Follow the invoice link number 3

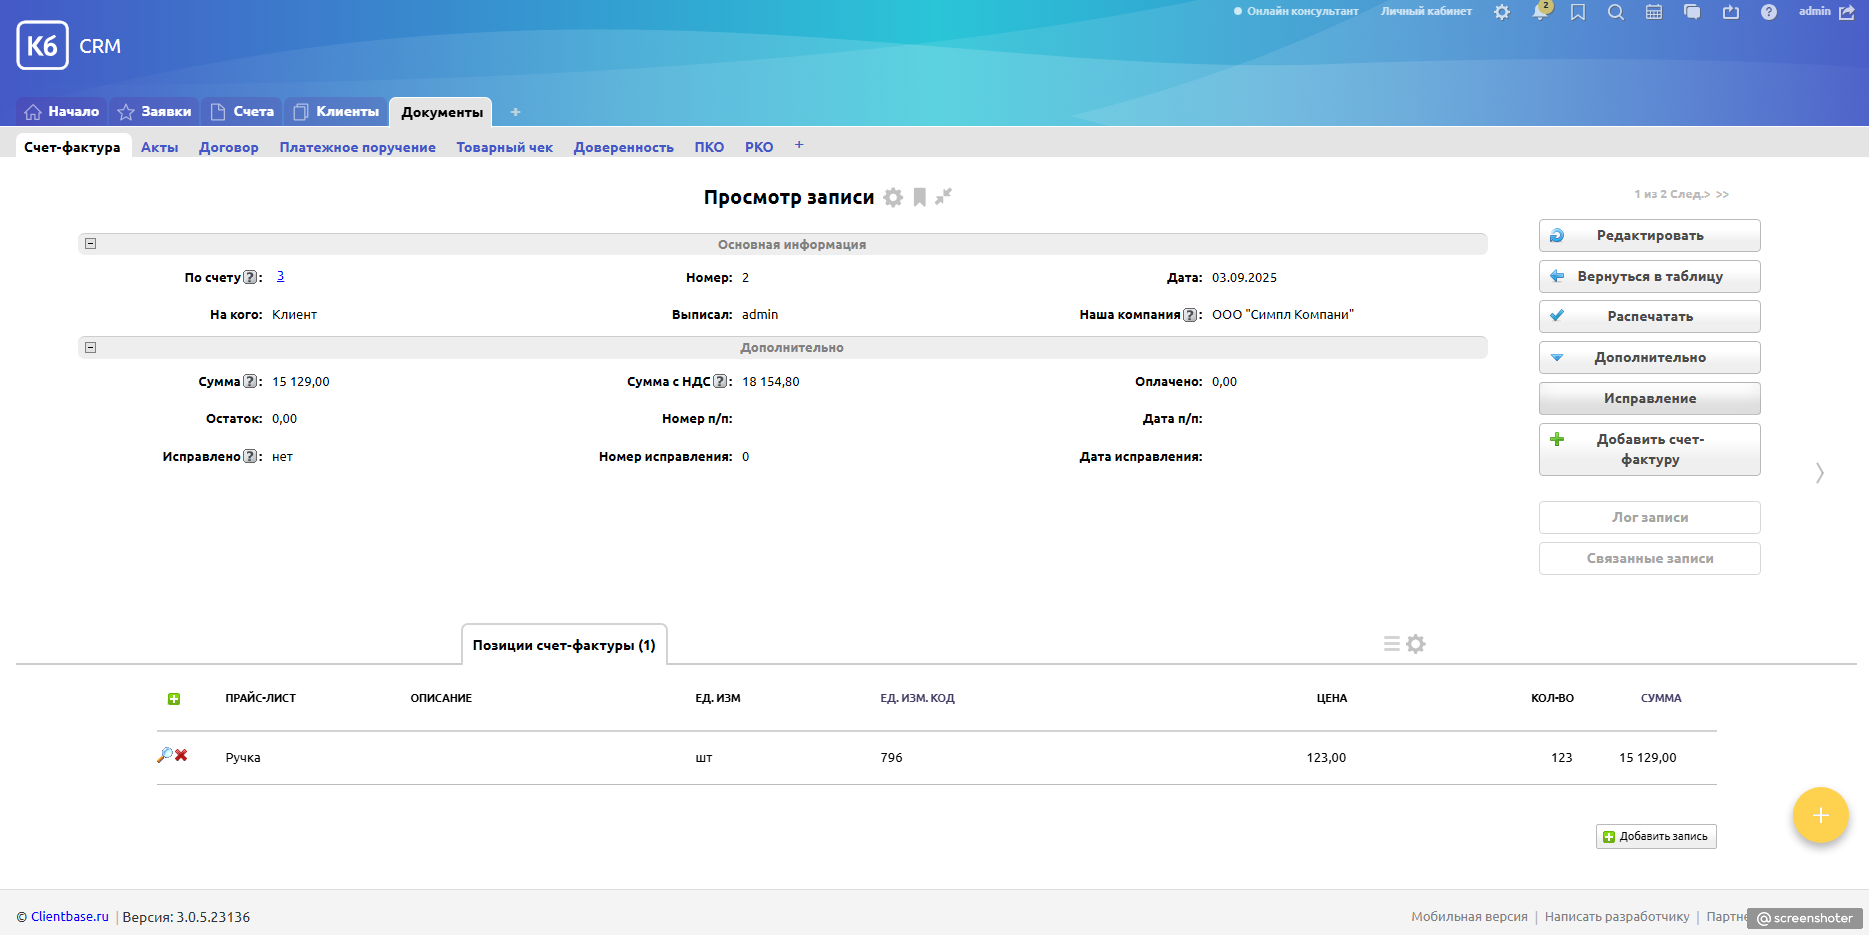(x=280, y=277)
